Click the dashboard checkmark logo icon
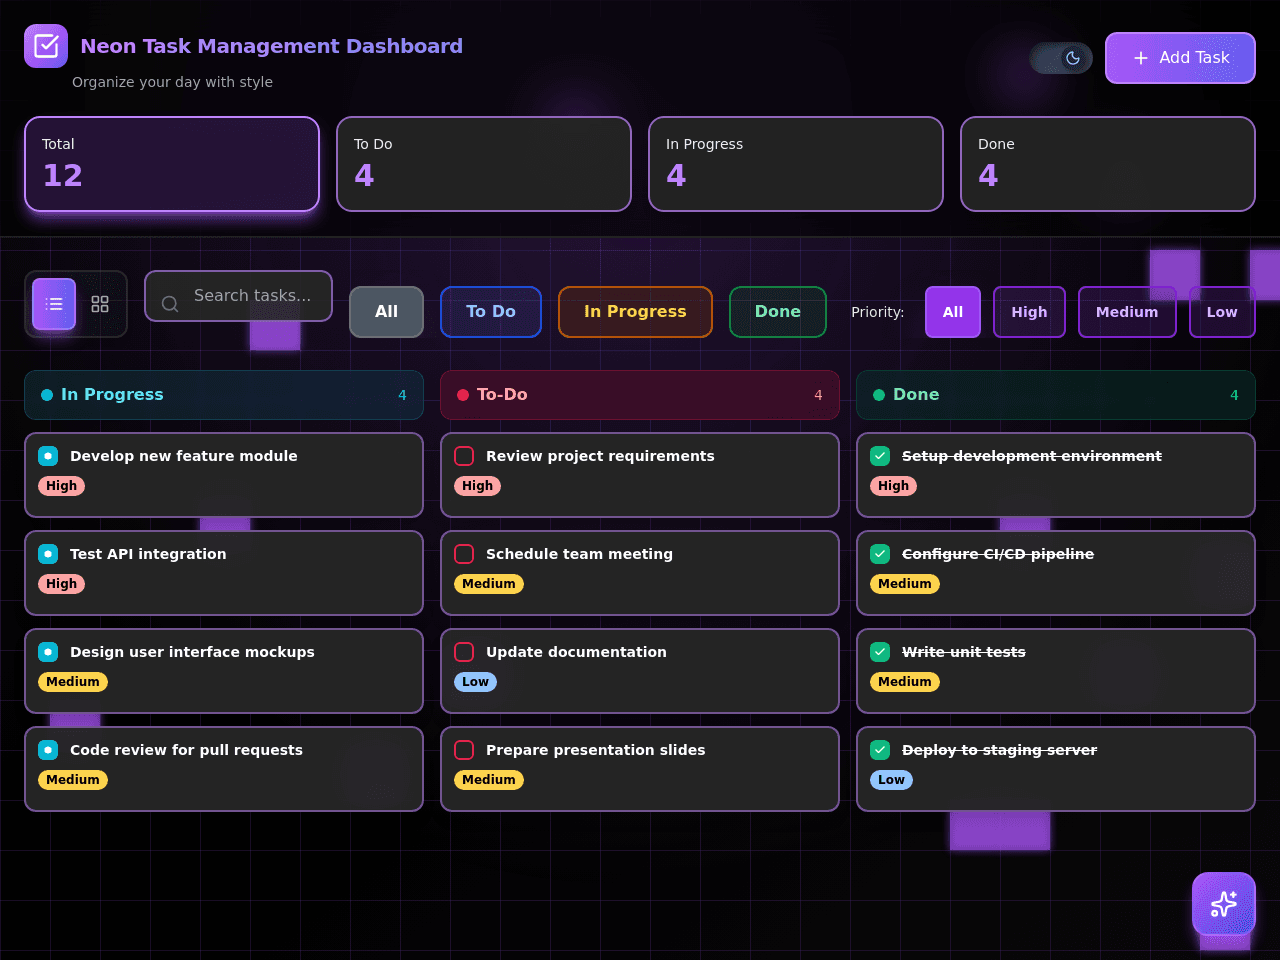 pyautogui.click(x=46, y=46)
